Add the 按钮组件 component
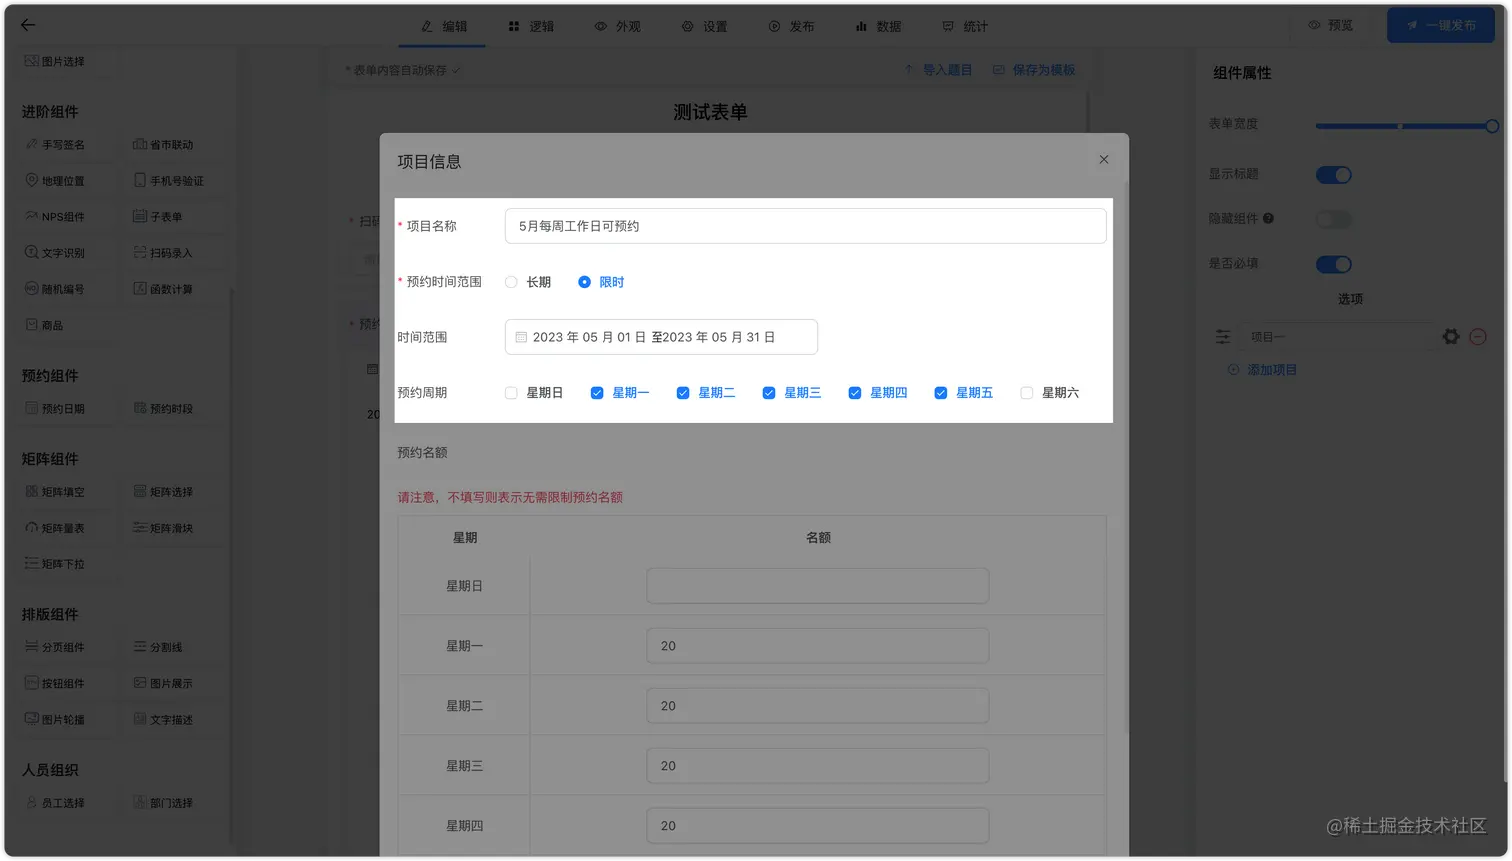 55,684
